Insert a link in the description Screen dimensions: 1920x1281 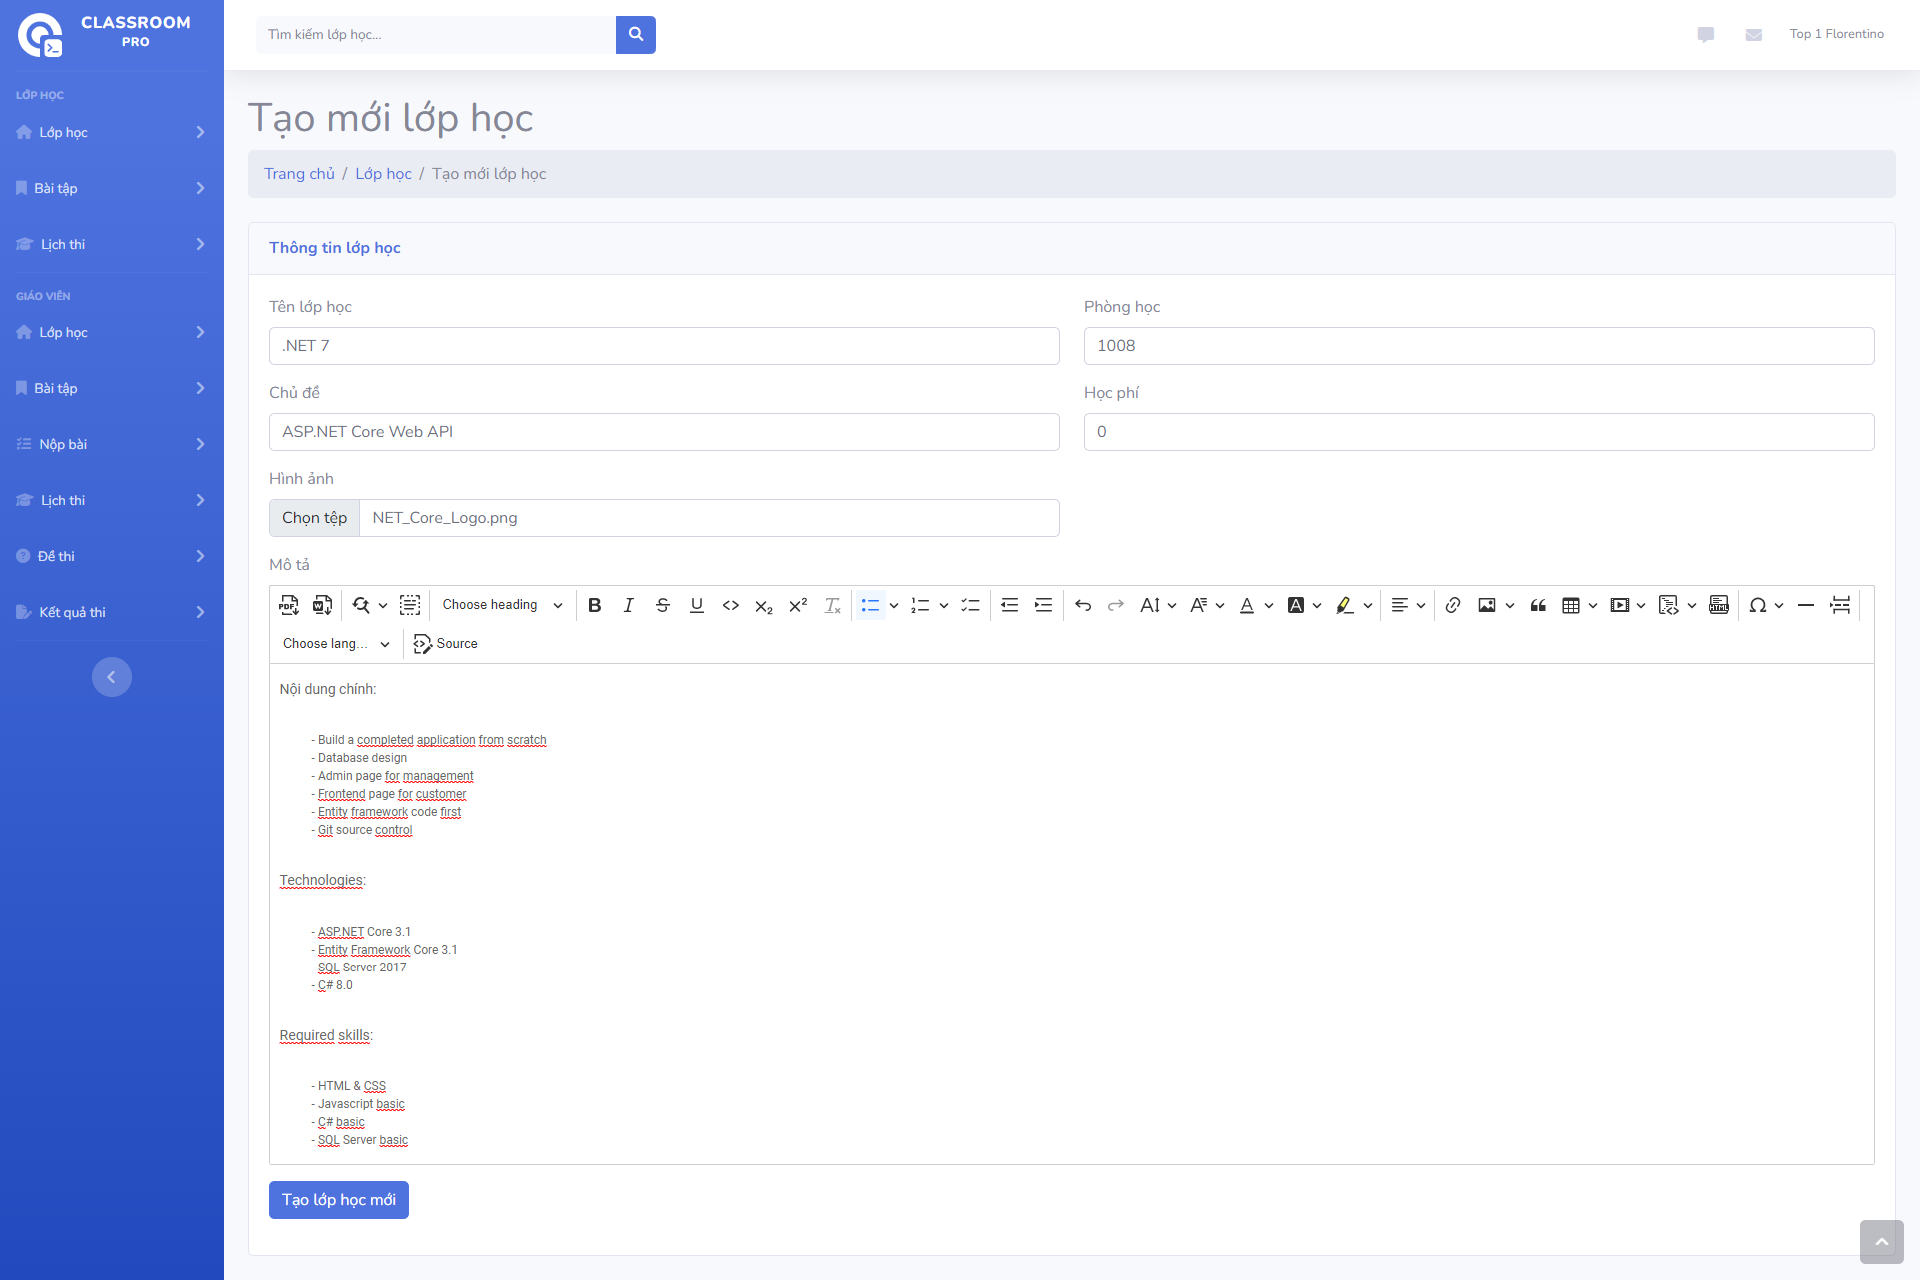[x=1453, y=605]
